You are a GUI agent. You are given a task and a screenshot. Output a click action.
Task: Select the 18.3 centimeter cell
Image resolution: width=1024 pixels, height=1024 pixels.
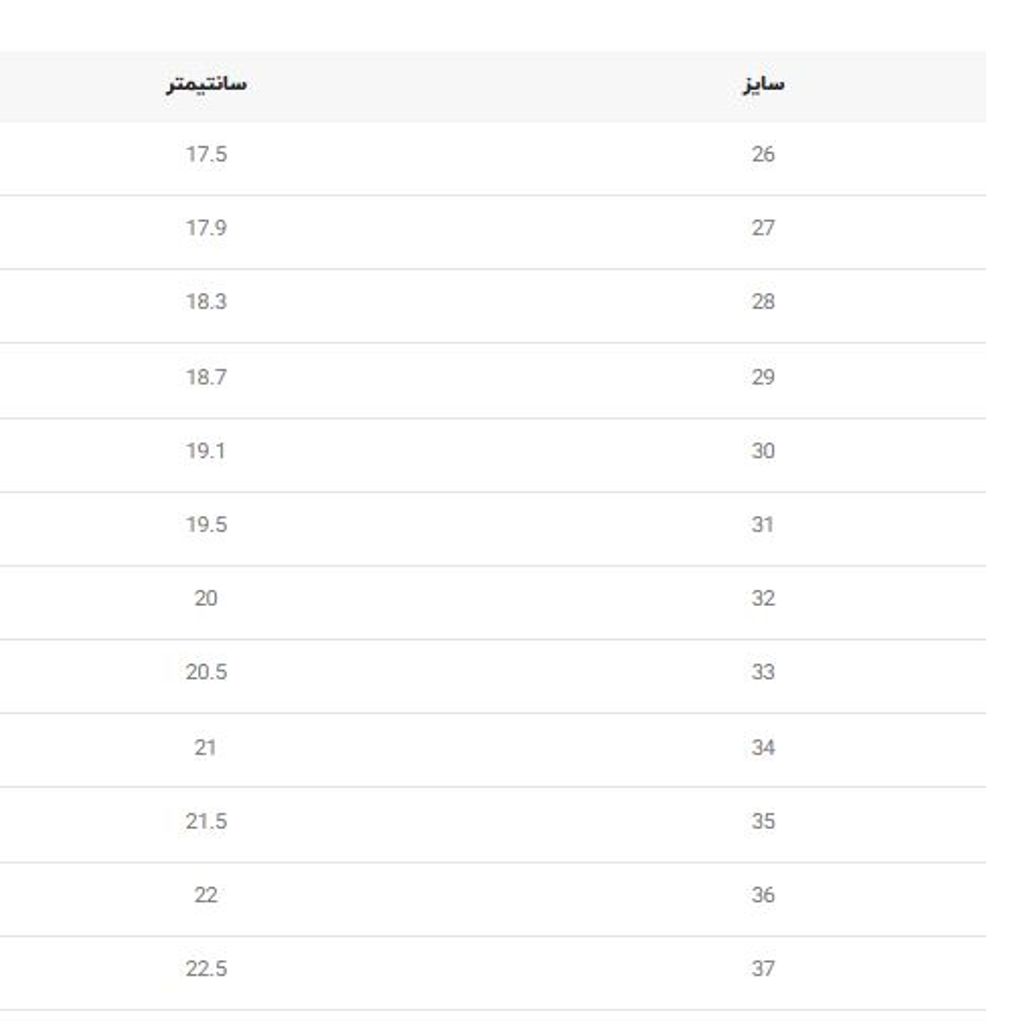pyautogui.click(x=206, y=302)
